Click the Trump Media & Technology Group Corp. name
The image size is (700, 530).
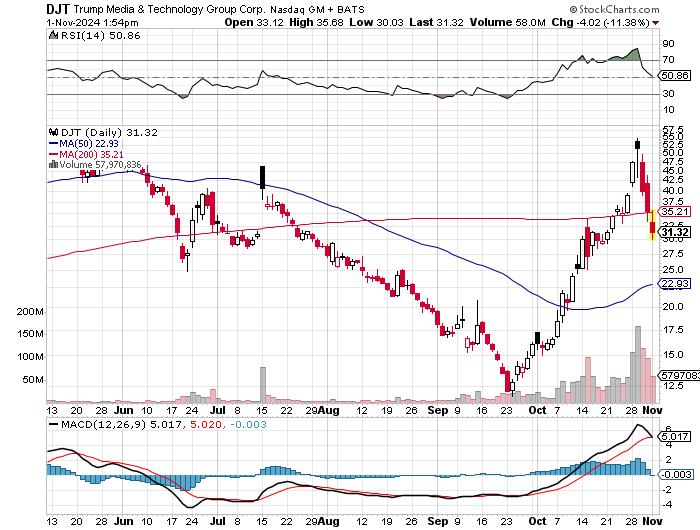point(170,9)
